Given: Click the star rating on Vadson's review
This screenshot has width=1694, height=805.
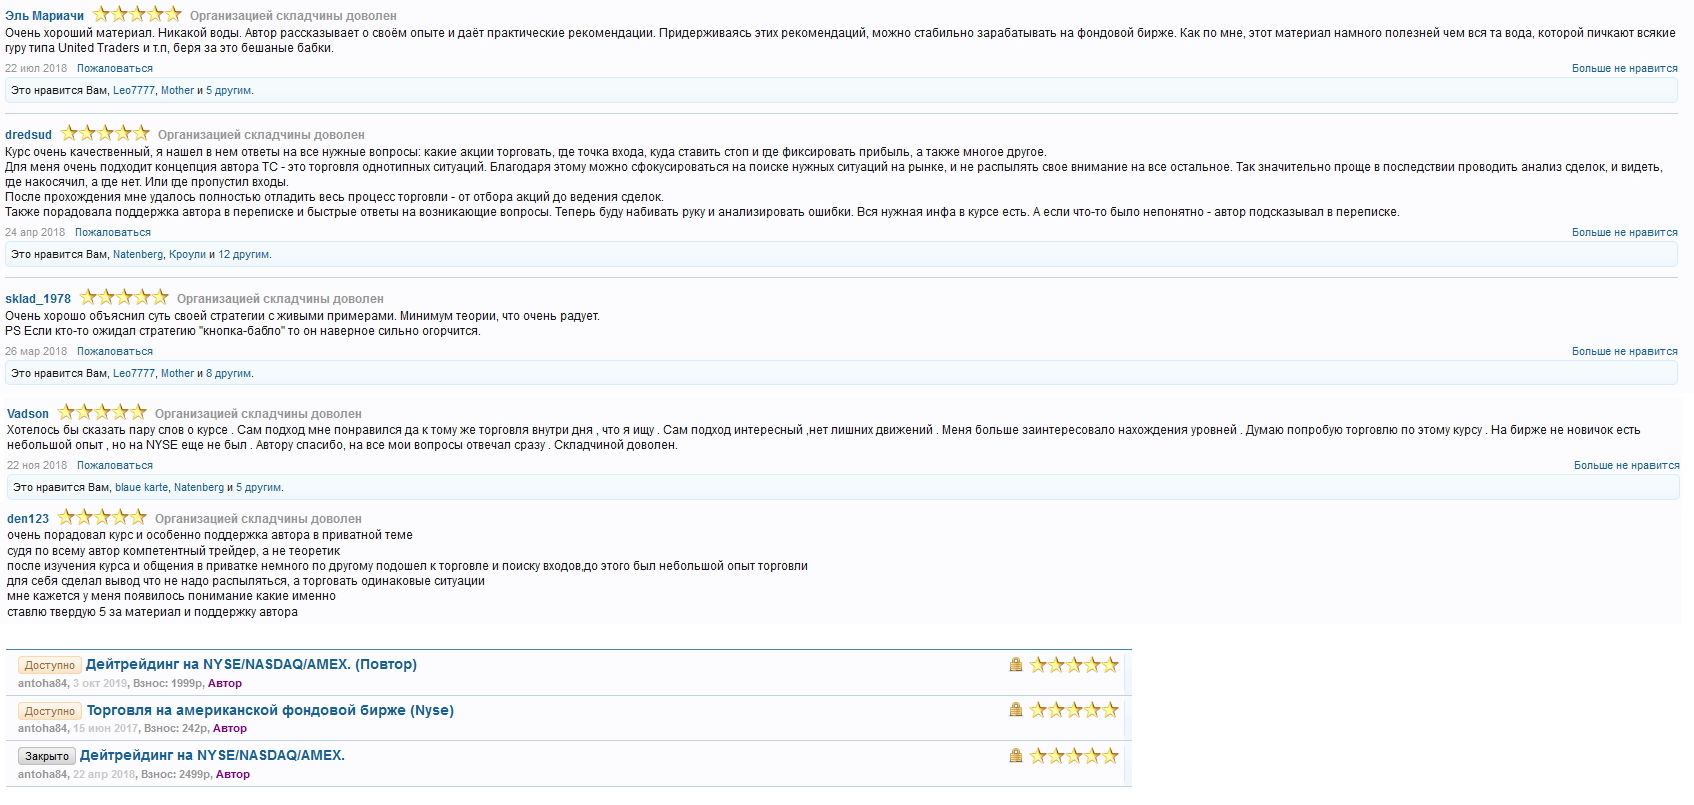Looking at the screenshot, I should coord(102,413).
